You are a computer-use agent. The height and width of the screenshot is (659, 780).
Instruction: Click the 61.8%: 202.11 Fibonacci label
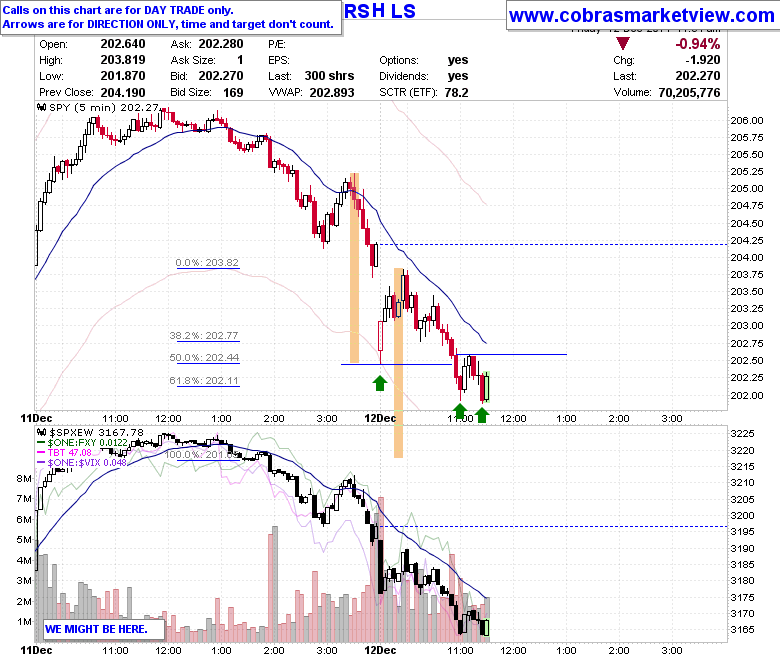tap(204, 380)
